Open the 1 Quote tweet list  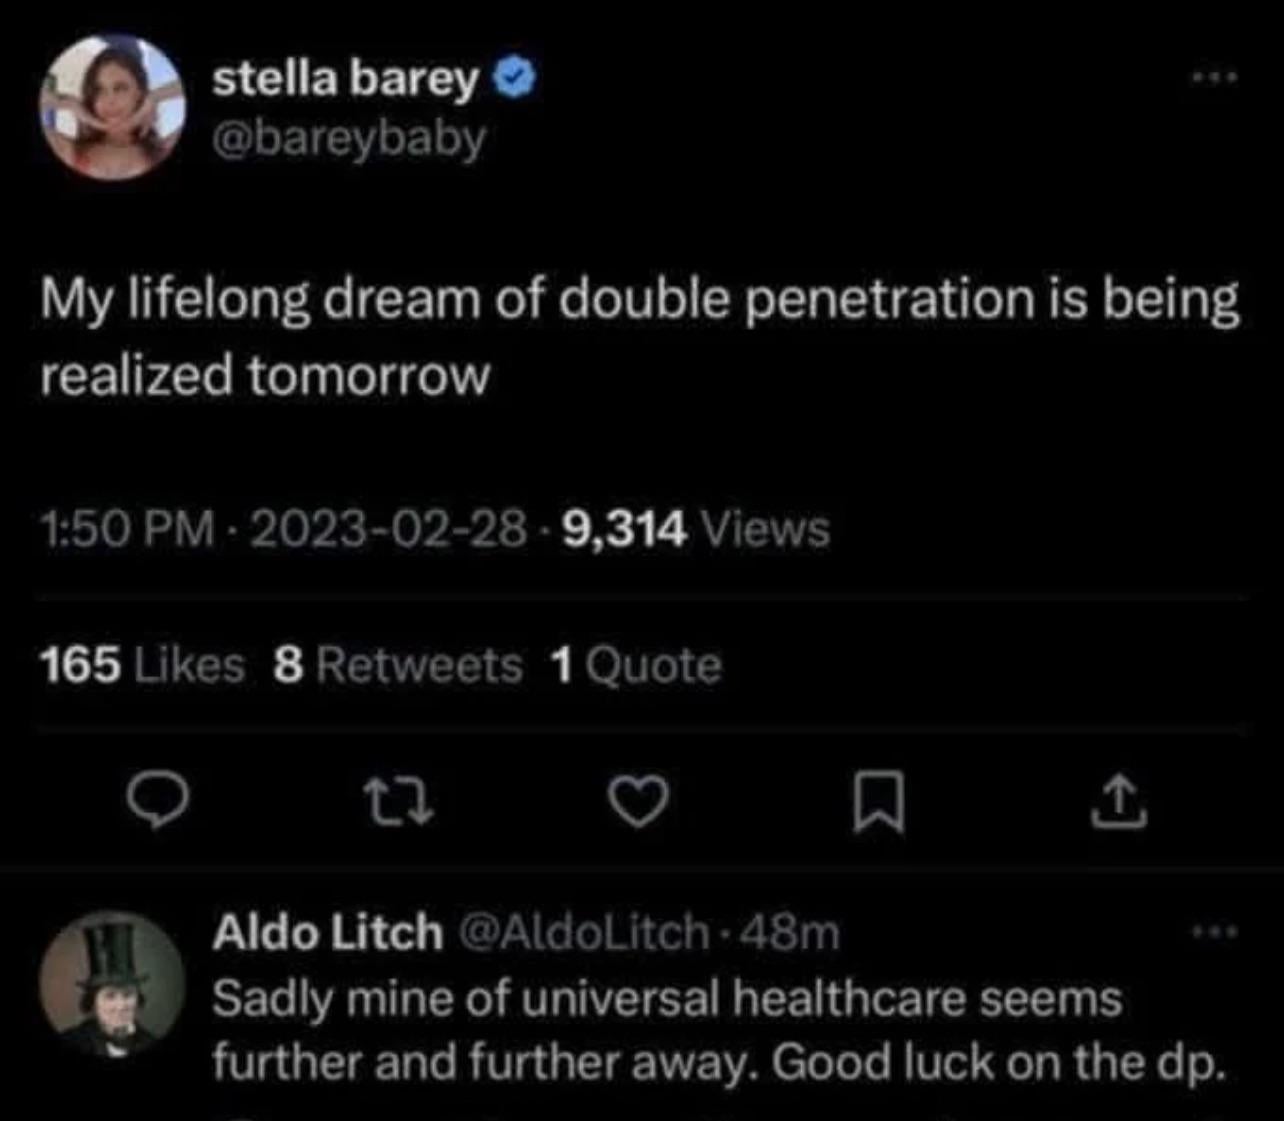[x=636, y=665]
